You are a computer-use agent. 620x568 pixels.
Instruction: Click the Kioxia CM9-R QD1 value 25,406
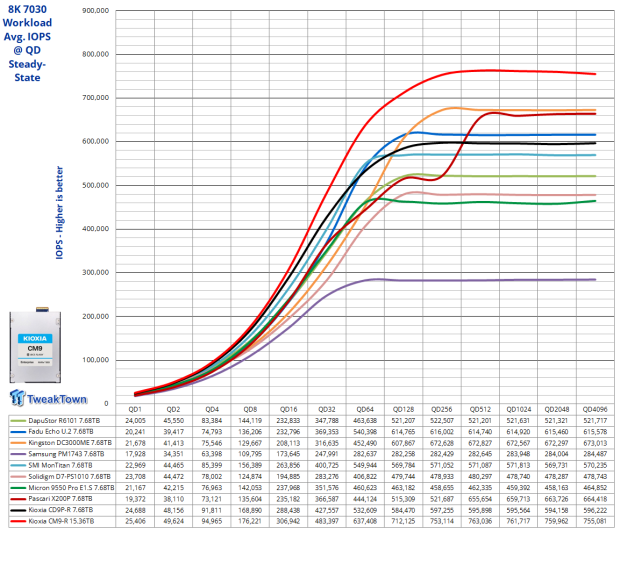tap(135, 521)
